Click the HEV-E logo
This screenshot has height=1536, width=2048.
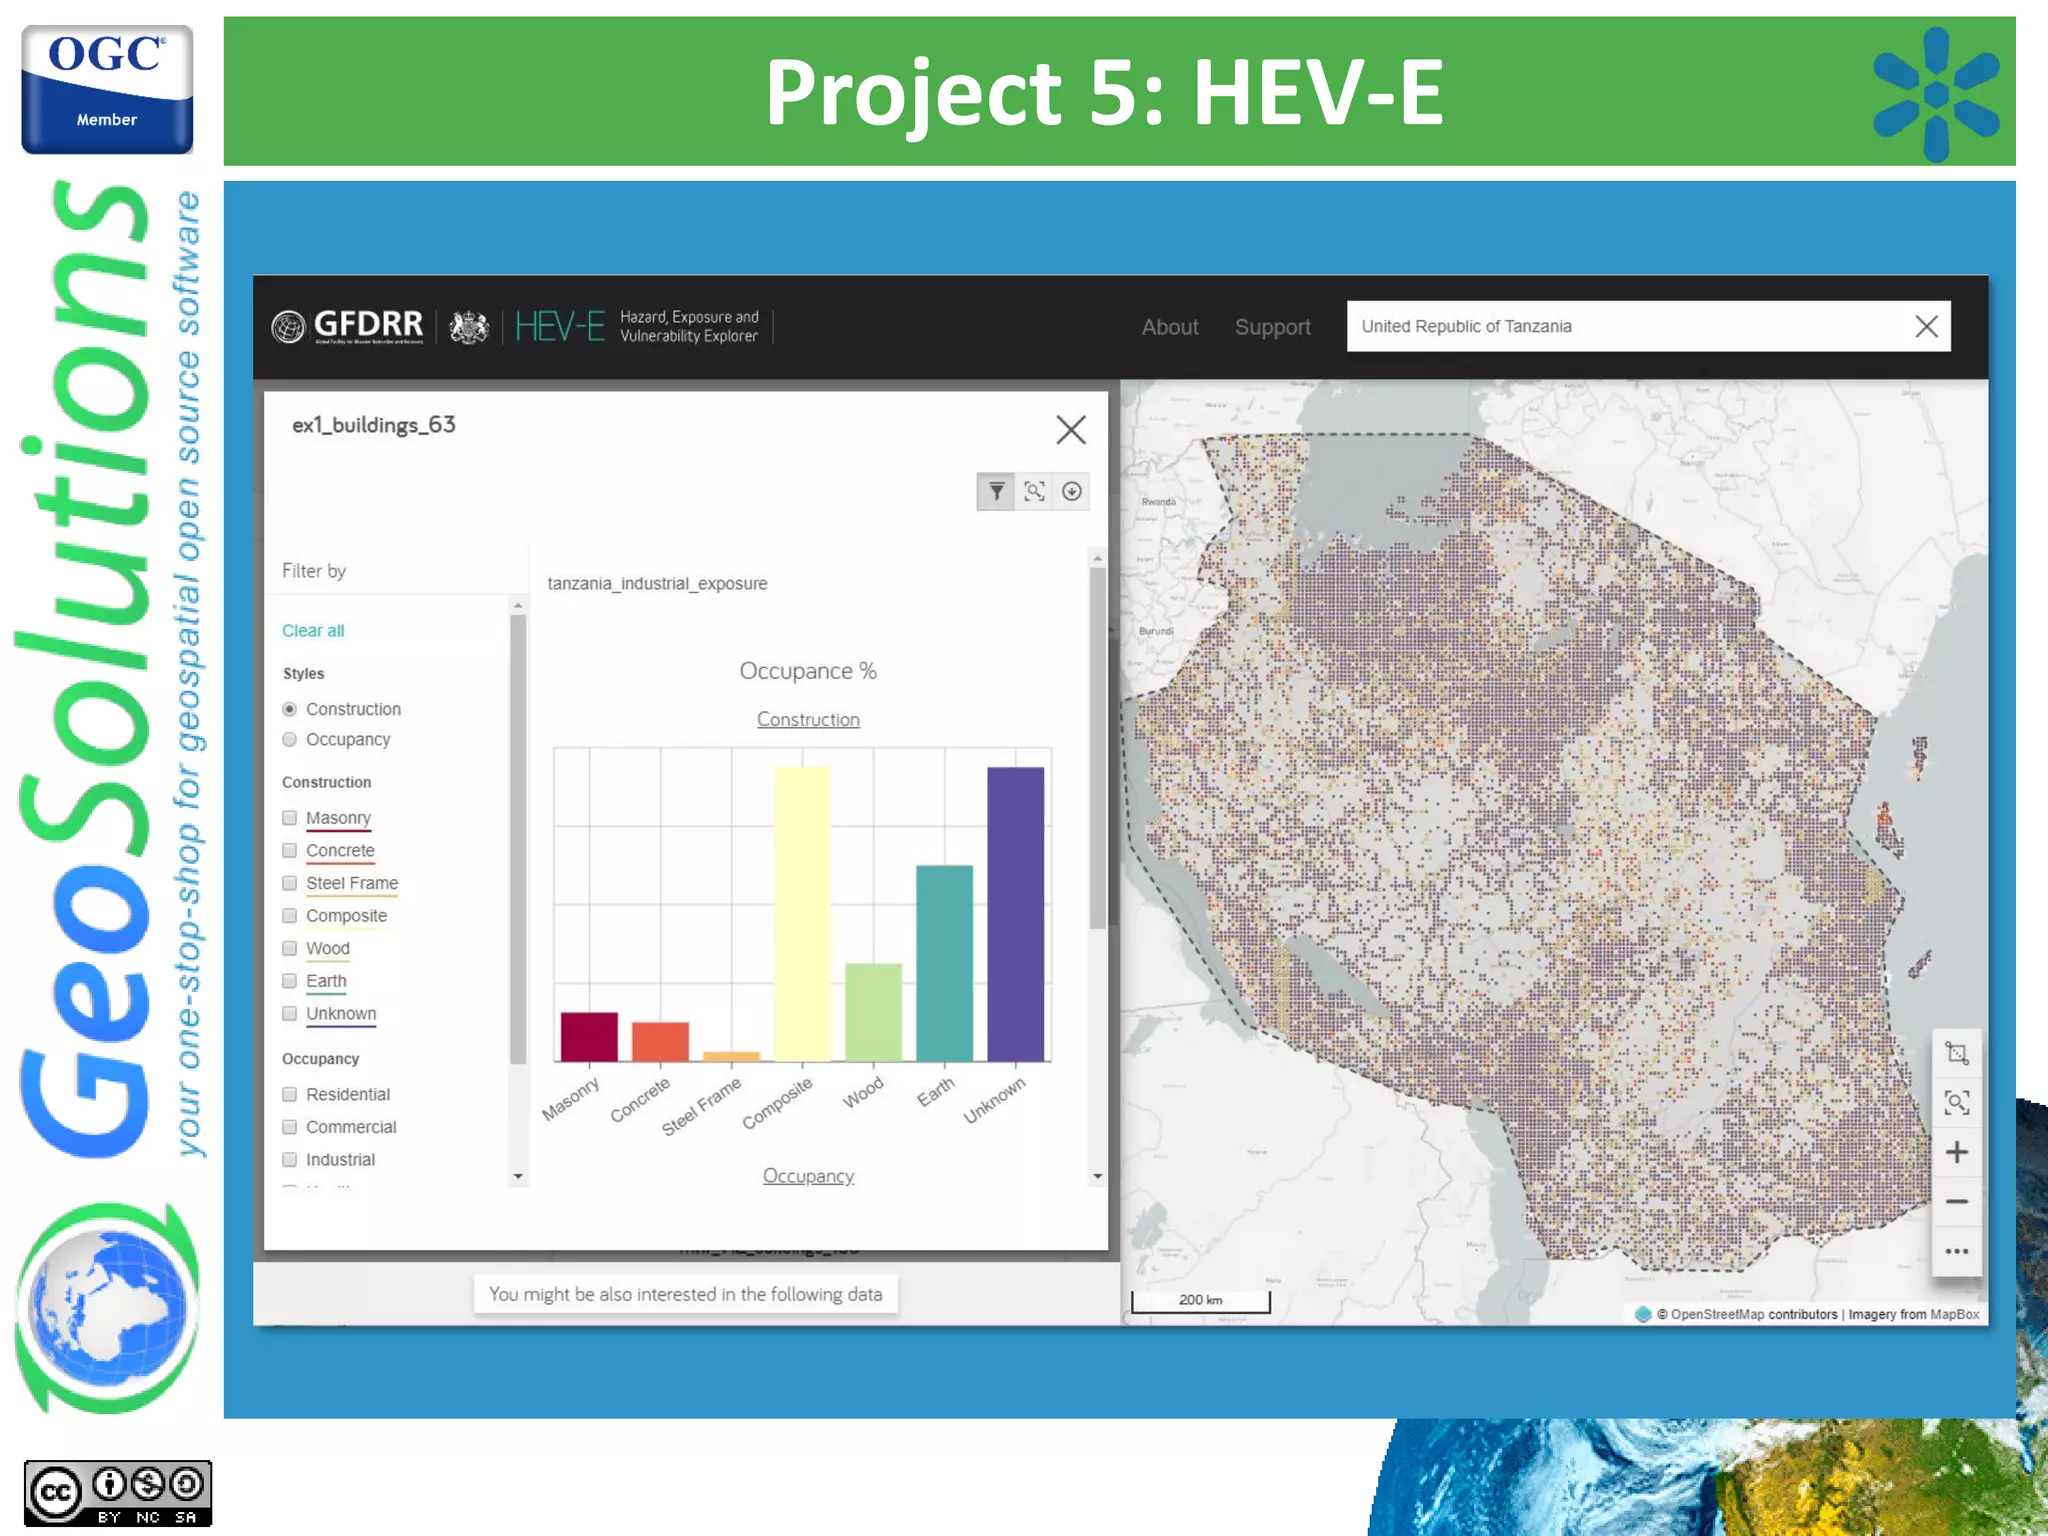560,326
